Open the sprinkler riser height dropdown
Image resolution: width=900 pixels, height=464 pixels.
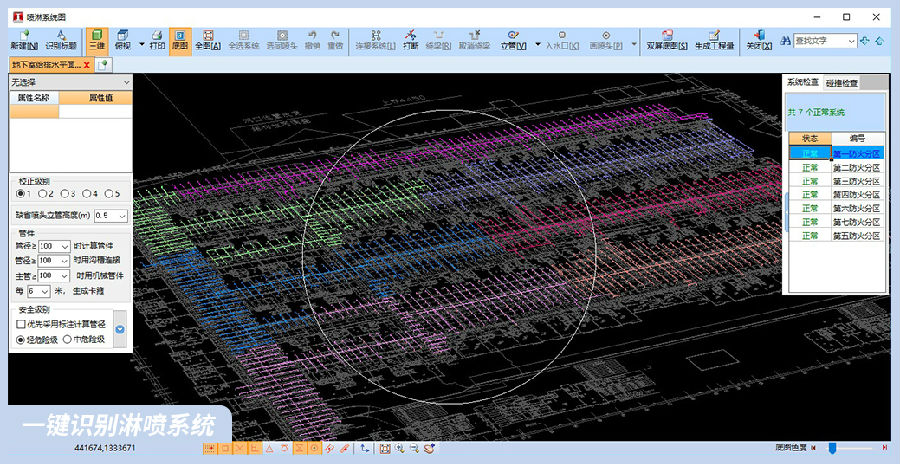point(123,214)
